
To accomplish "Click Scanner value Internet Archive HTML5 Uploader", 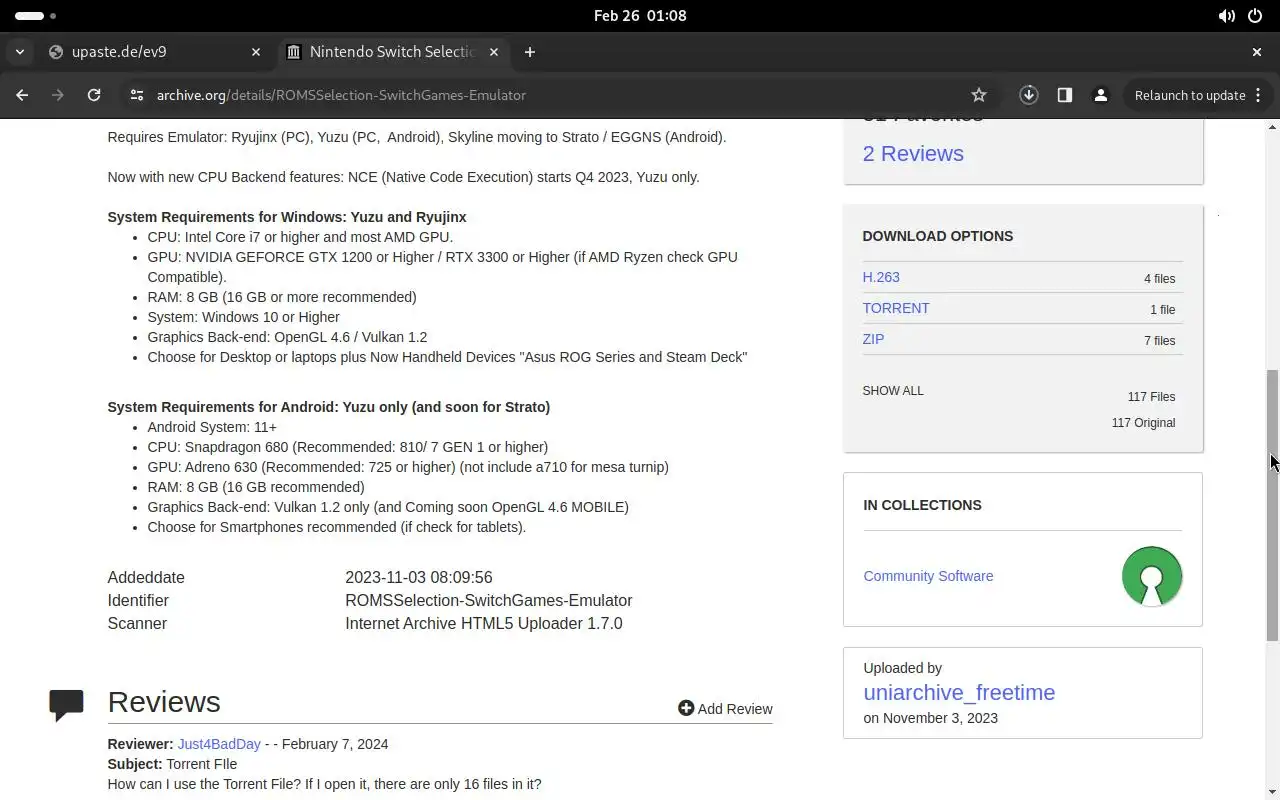I will pyautogui.click(x=484, y=623).
